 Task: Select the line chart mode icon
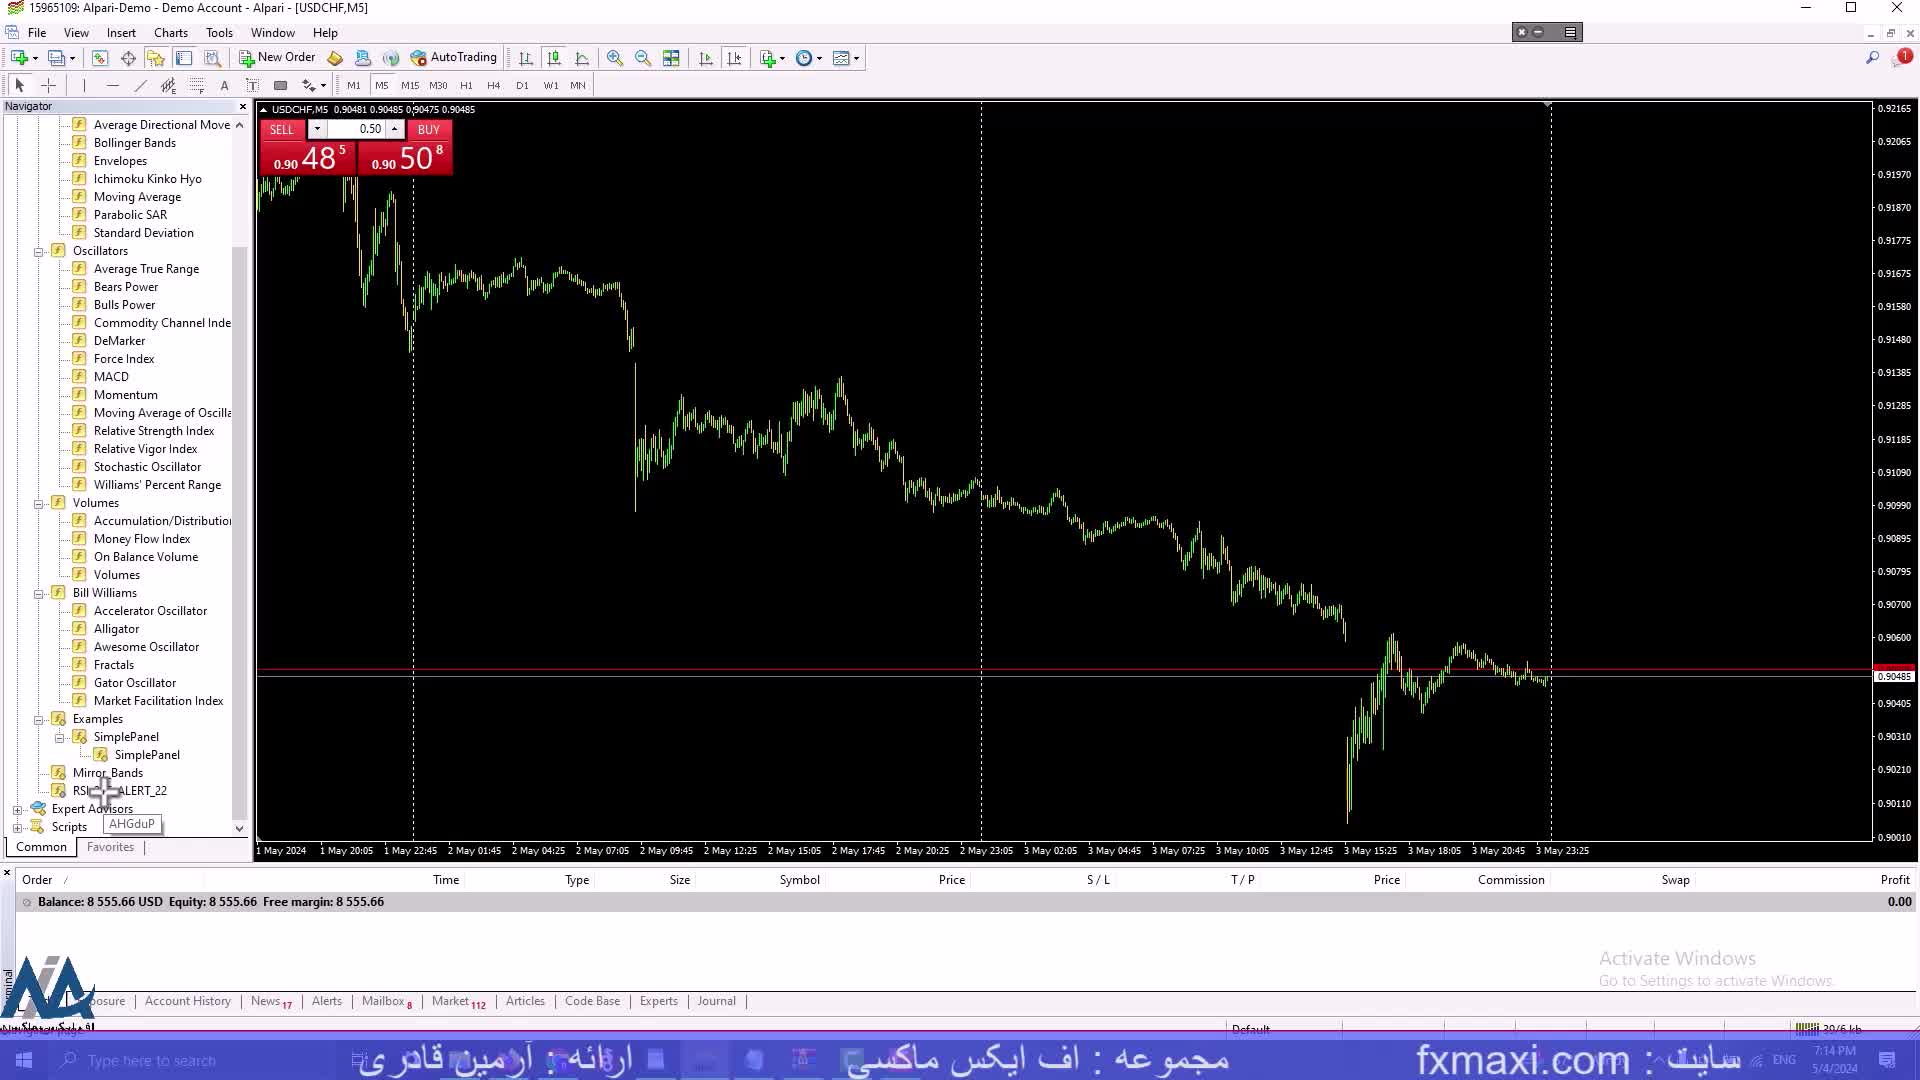pos(582,58)
